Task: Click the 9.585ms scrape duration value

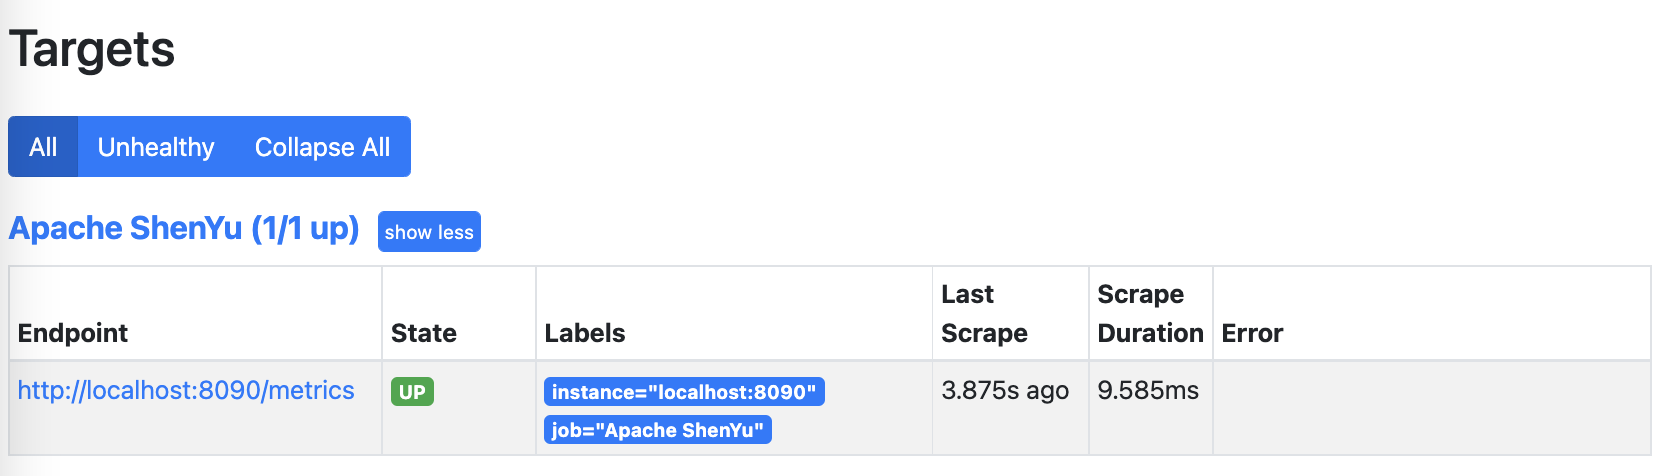Action: click(1148, 391)
